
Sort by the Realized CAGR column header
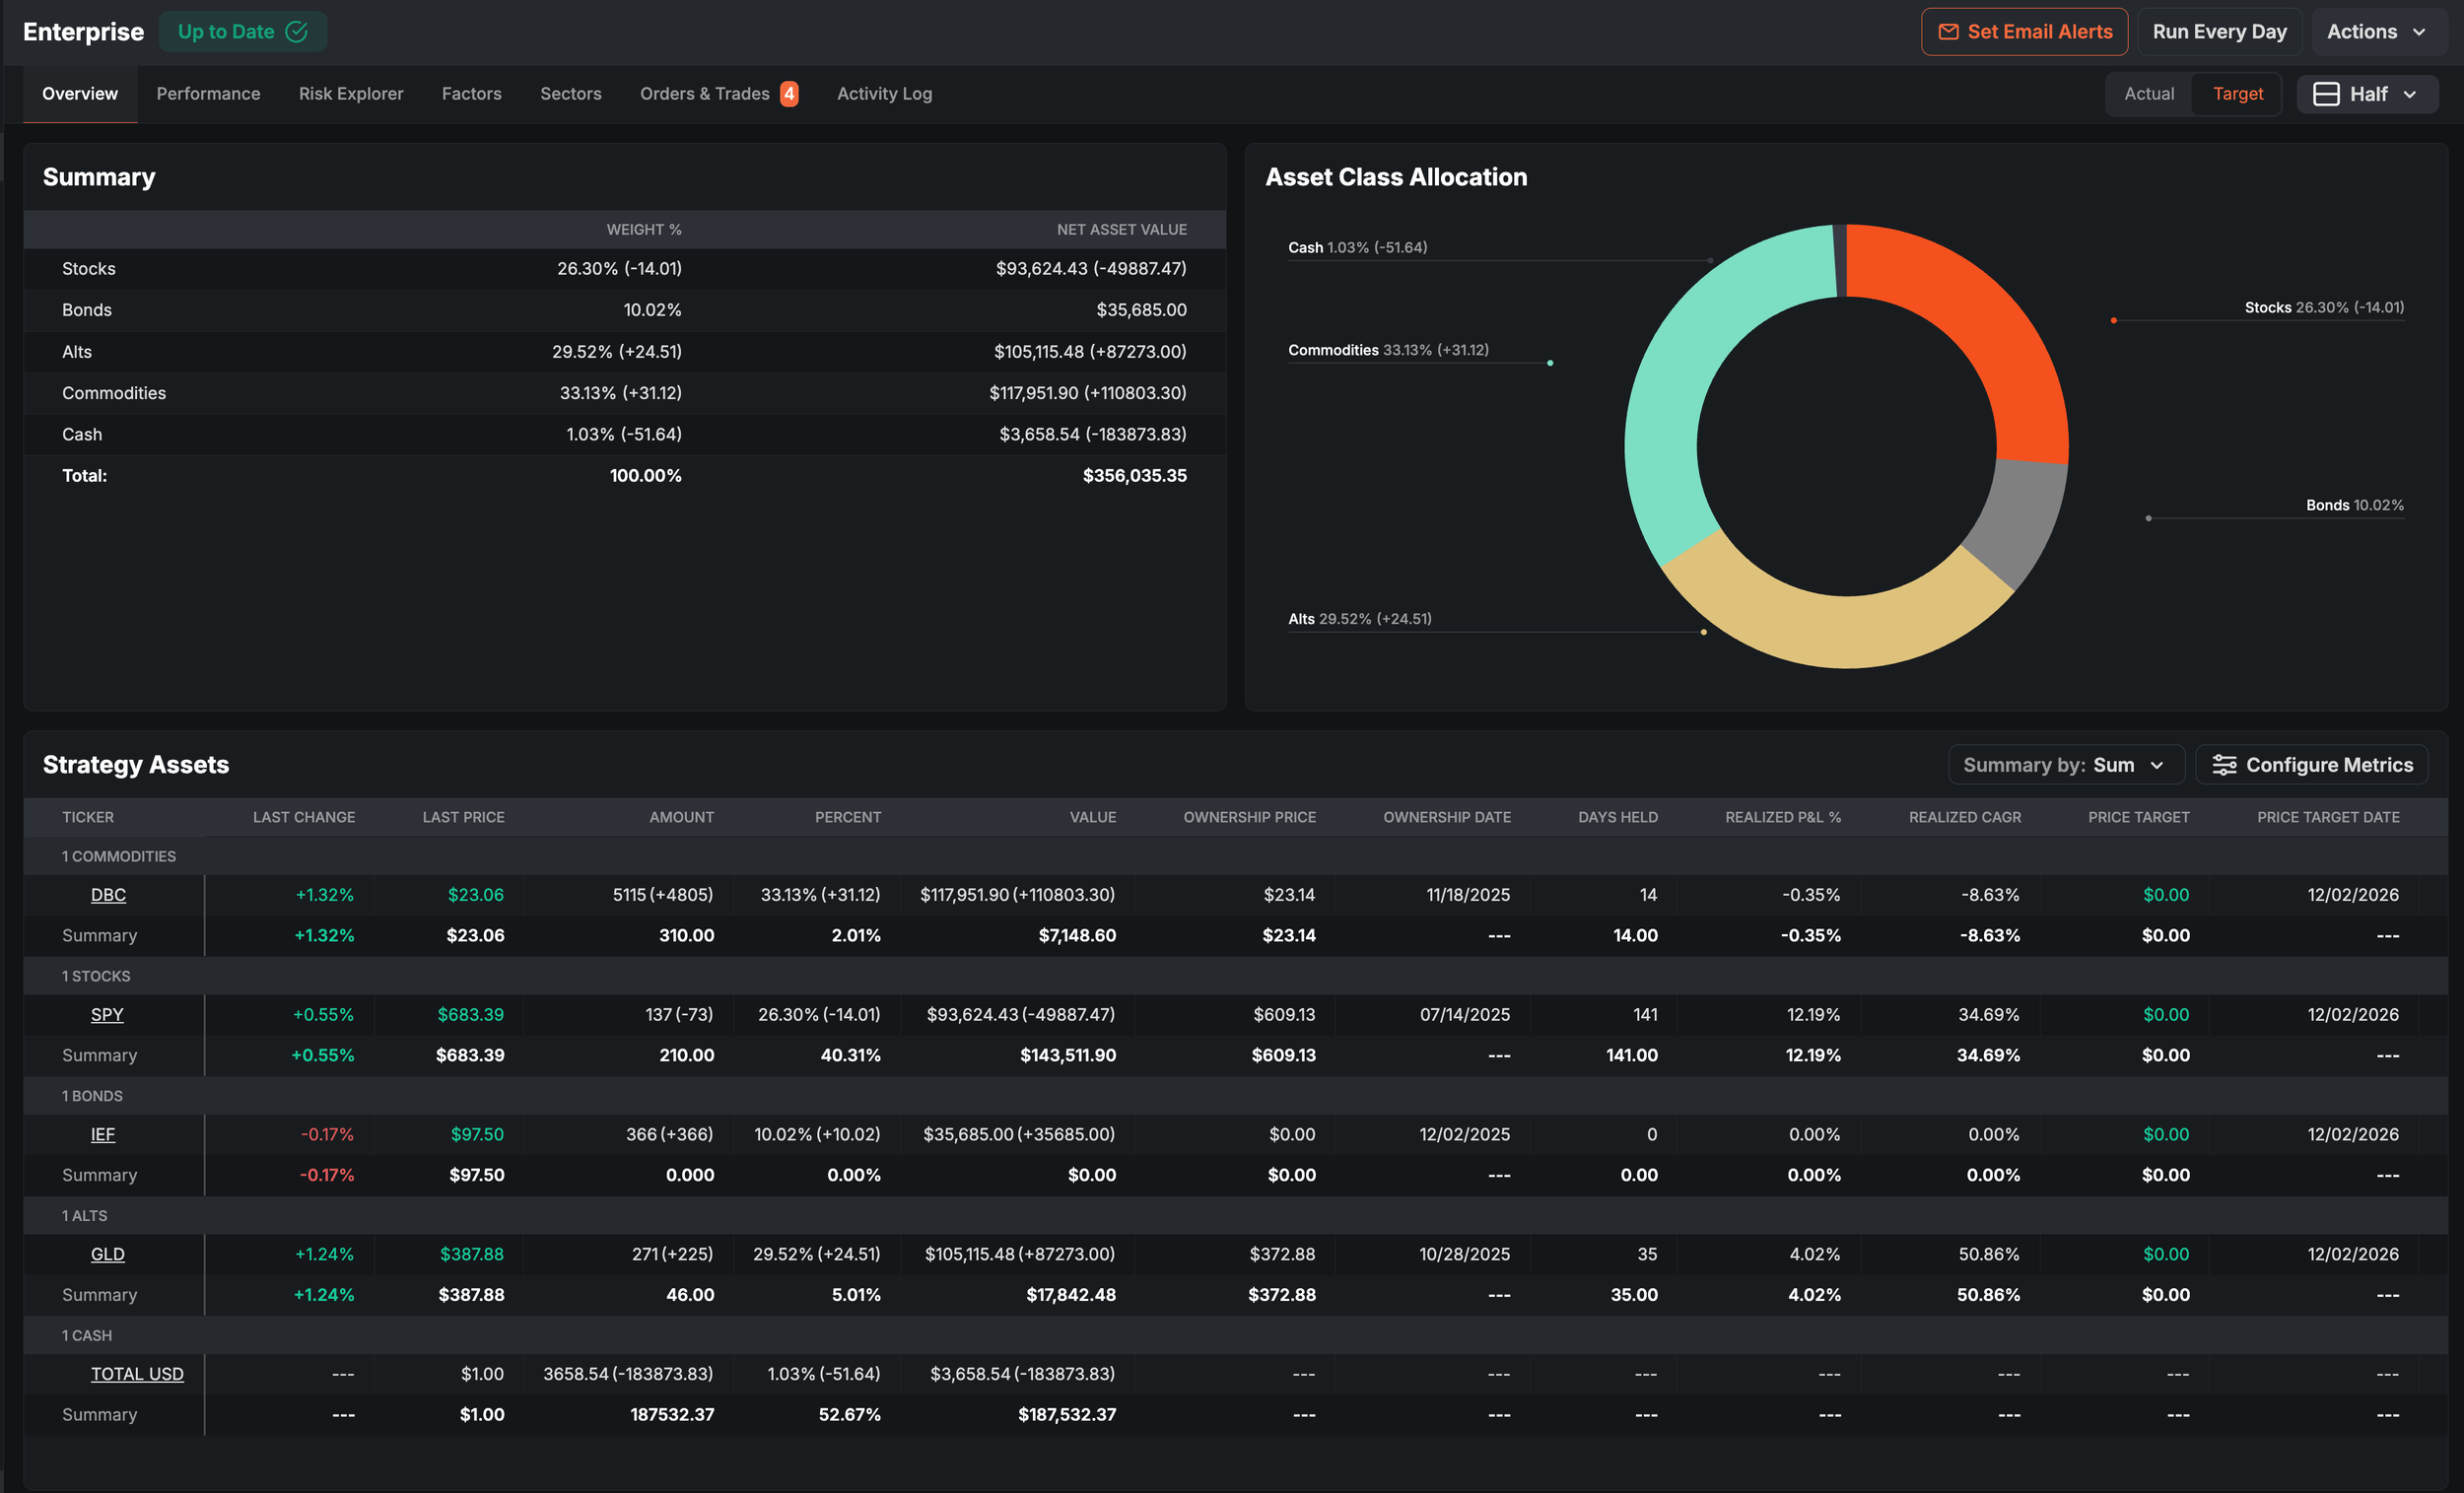coord(1964,817)
